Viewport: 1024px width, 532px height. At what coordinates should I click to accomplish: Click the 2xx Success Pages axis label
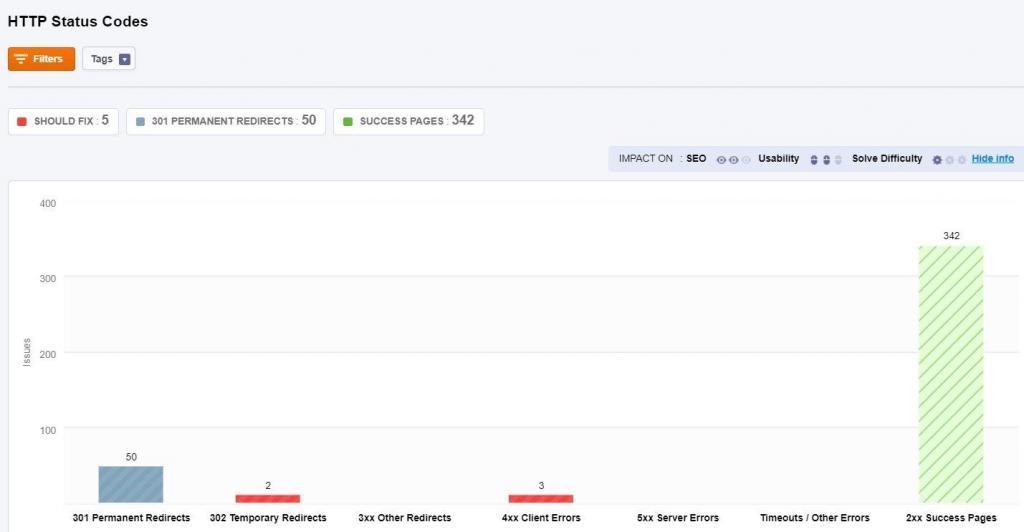click(x=951, y=518)
